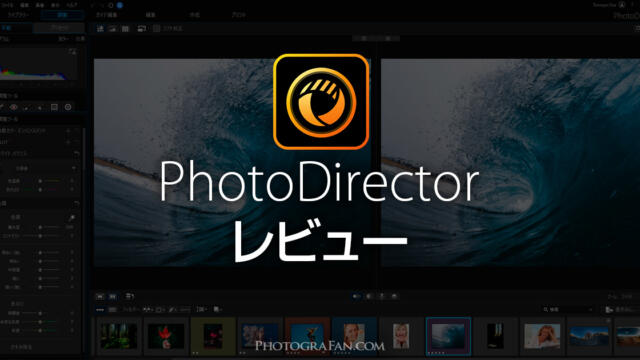The width and height of the screenshot is (640, 360).
Task: Click the secondary display icon in the viewer toolbar
Action: [141, 29]
